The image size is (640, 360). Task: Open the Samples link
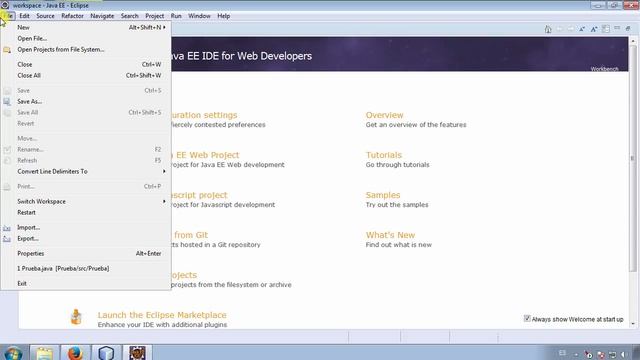pos(383,195)
